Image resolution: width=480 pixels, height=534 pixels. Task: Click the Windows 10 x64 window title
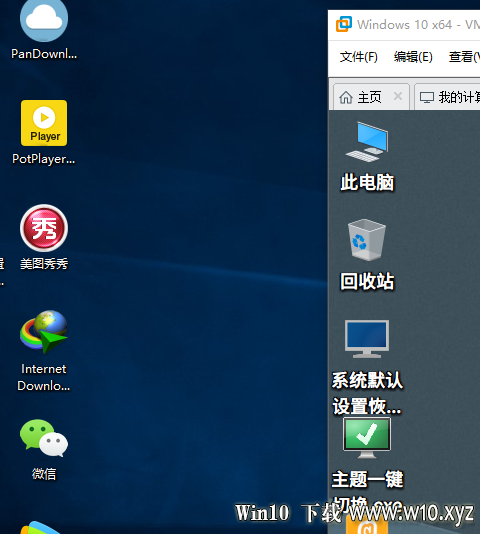(418, 25)
